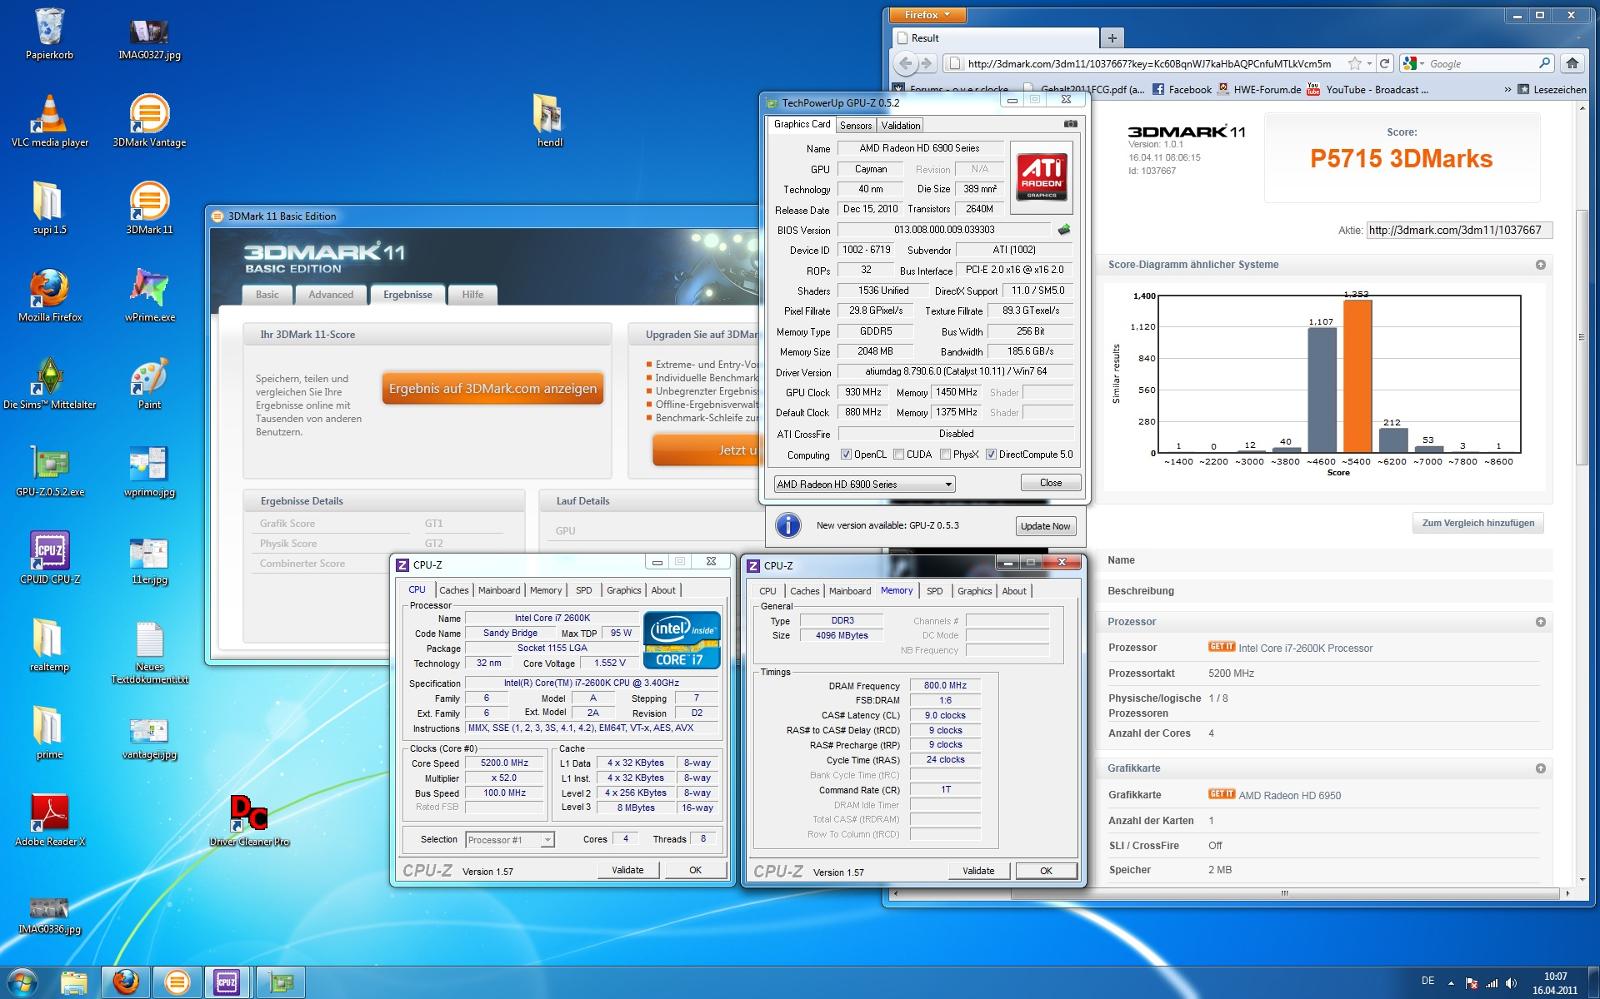Viewport: 1600px width, 999px height.
Task: Collapse the Grafikkarte section on 3DMark page
Action: click(1540, 769)
